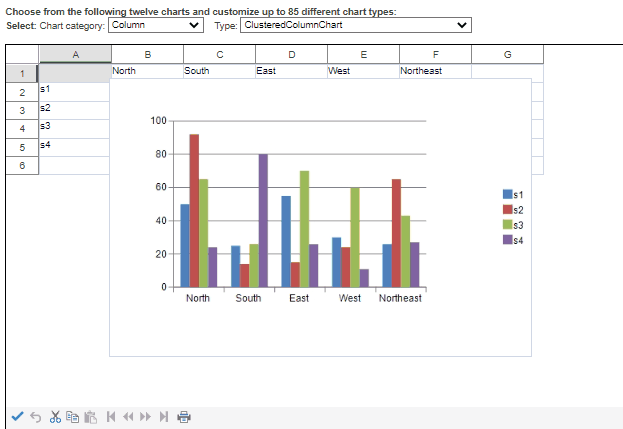The image size is (623, 429).
Task: Click the undo arrow icon
Action: coord(36,416)
